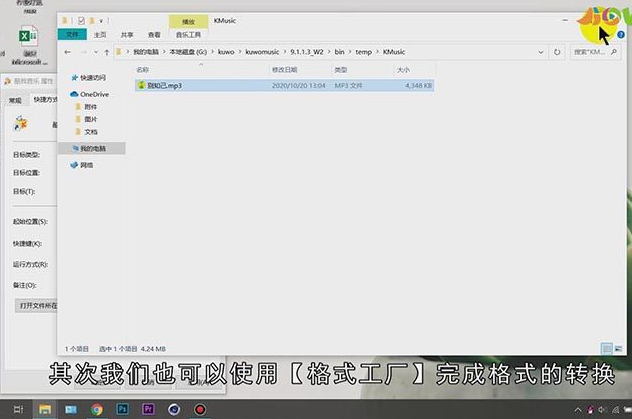Go up one folder level arrow
The image size is (632, 419).
(107, 52)
